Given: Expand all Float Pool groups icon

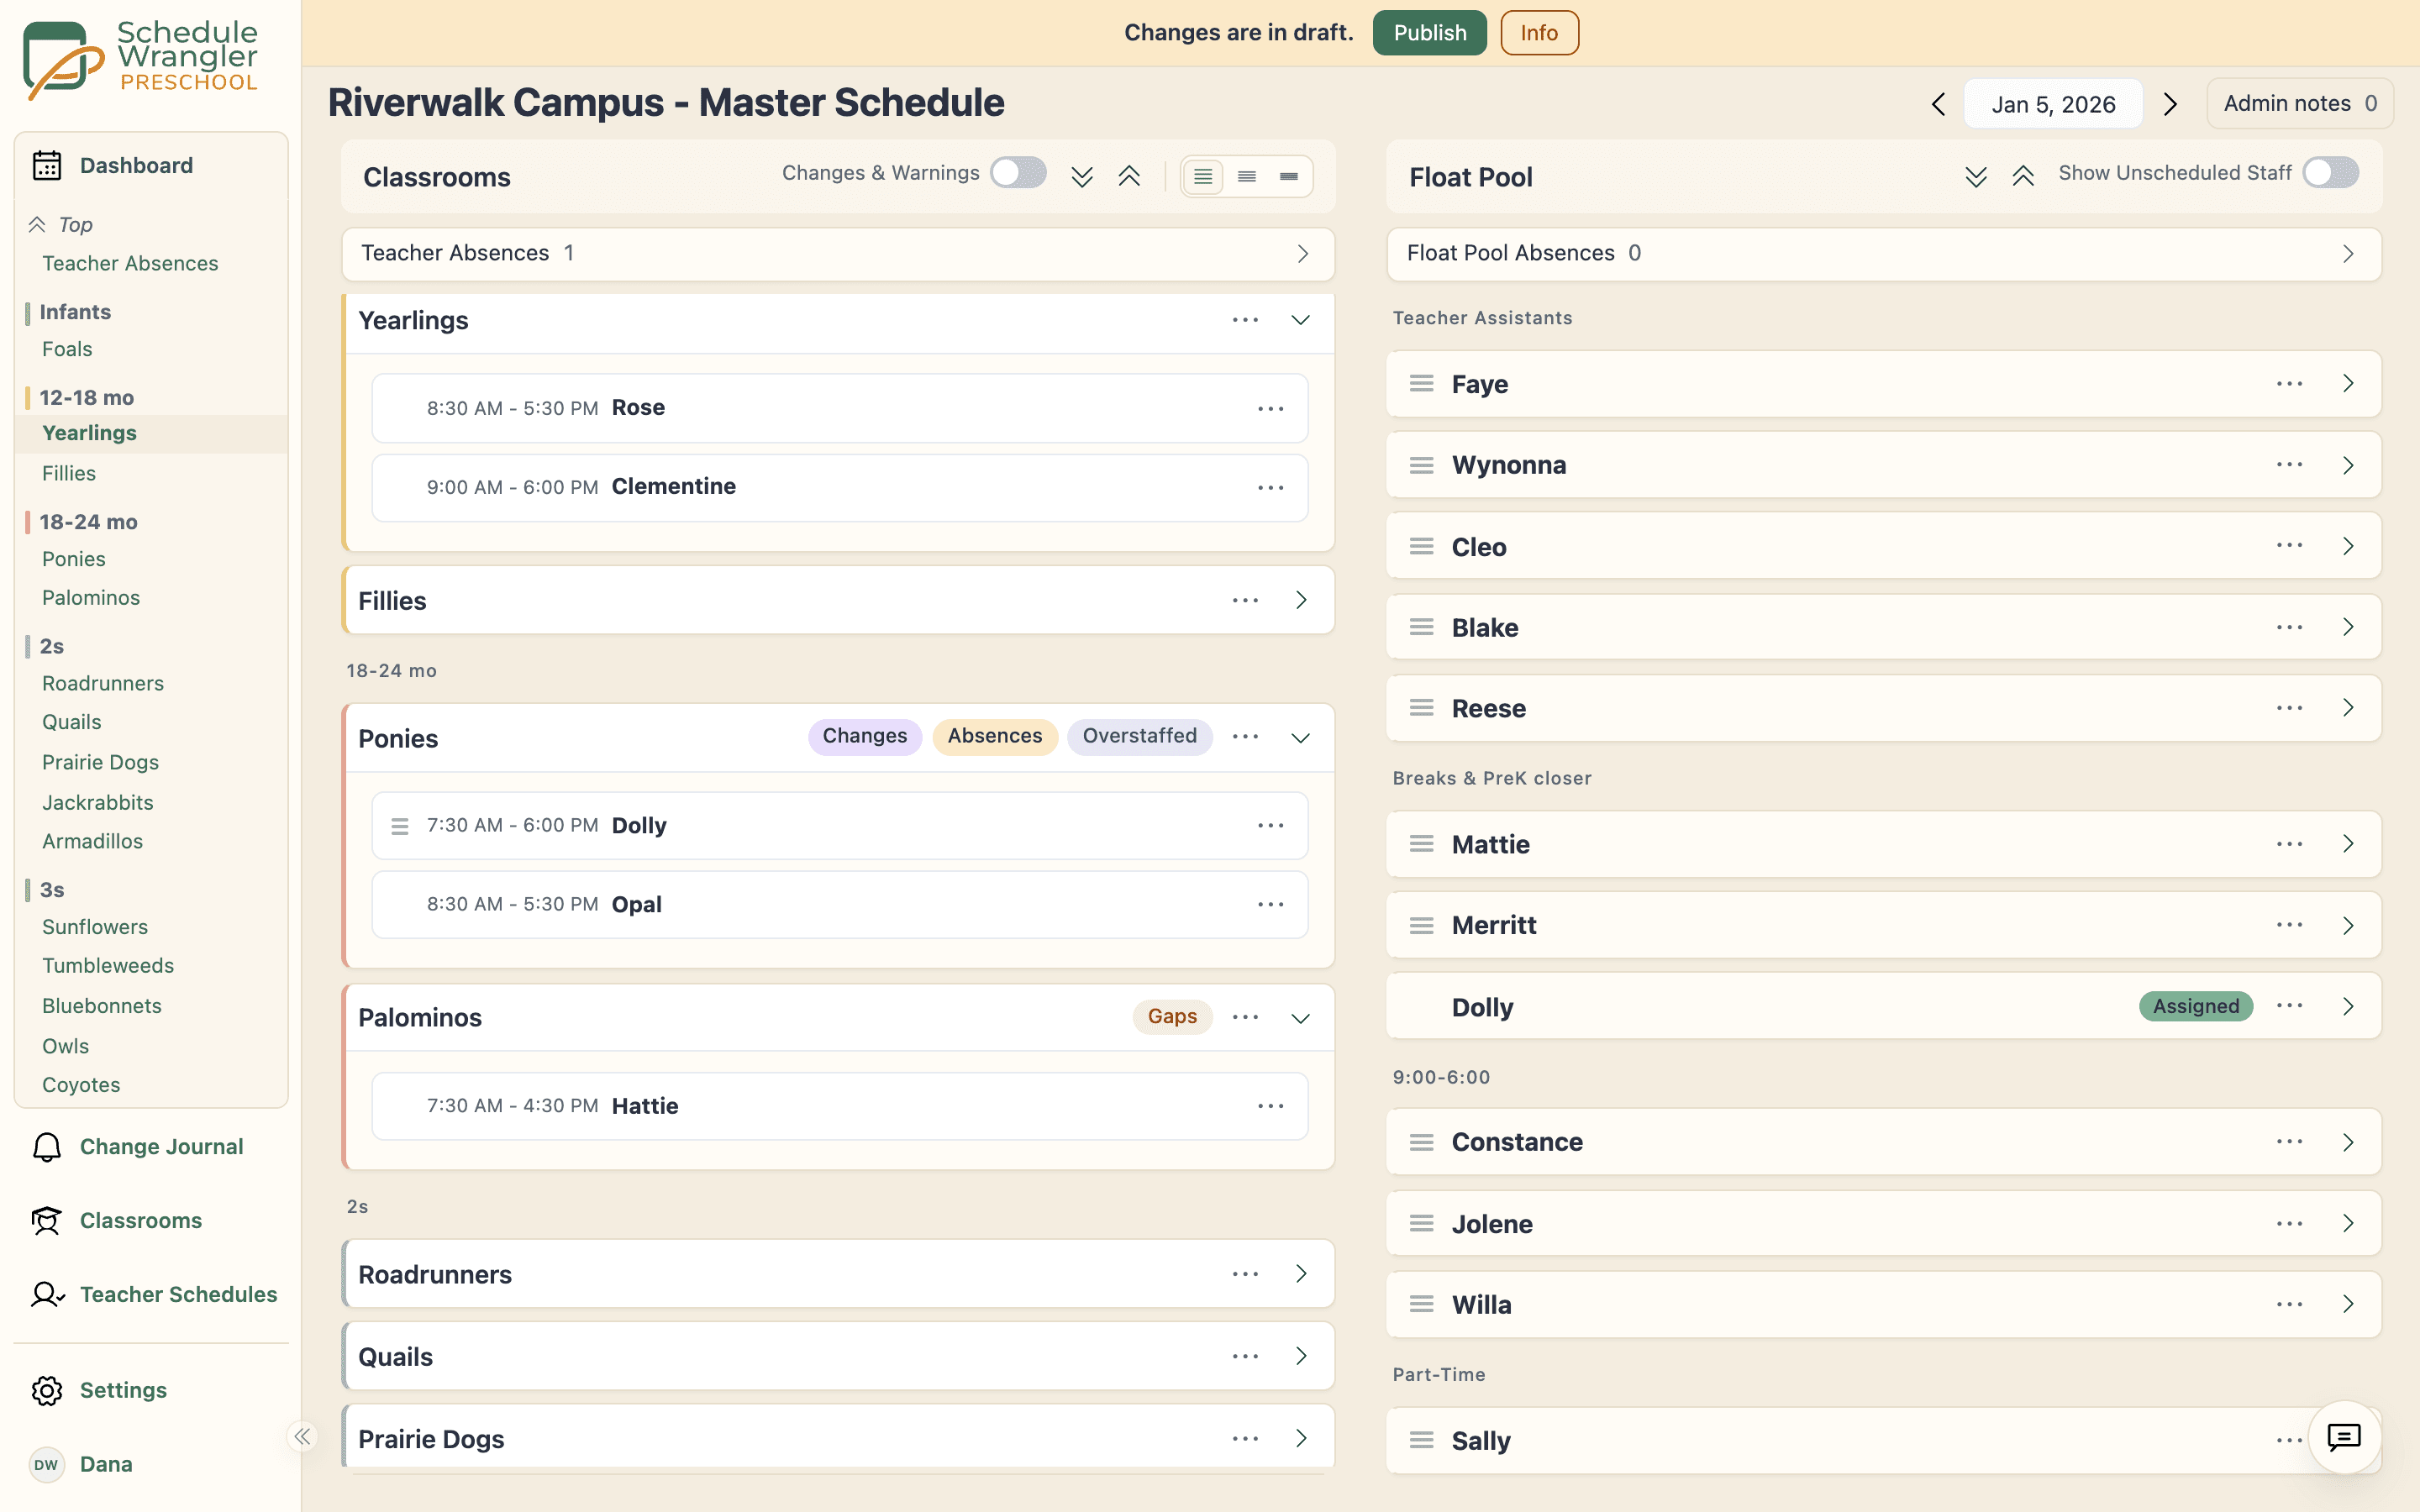Looking at the screenshot, I should click(1976, 177).
